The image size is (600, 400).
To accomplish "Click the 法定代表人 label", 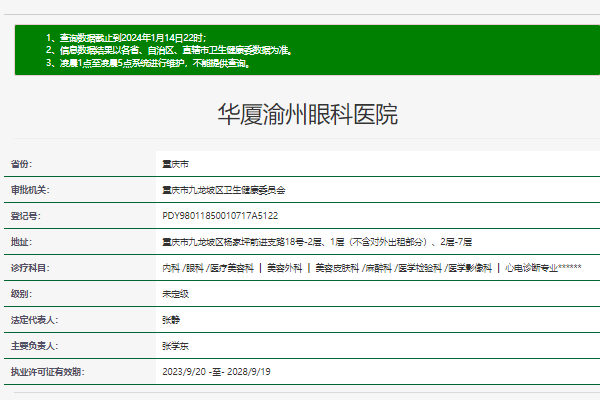I will tap(34, 320).
